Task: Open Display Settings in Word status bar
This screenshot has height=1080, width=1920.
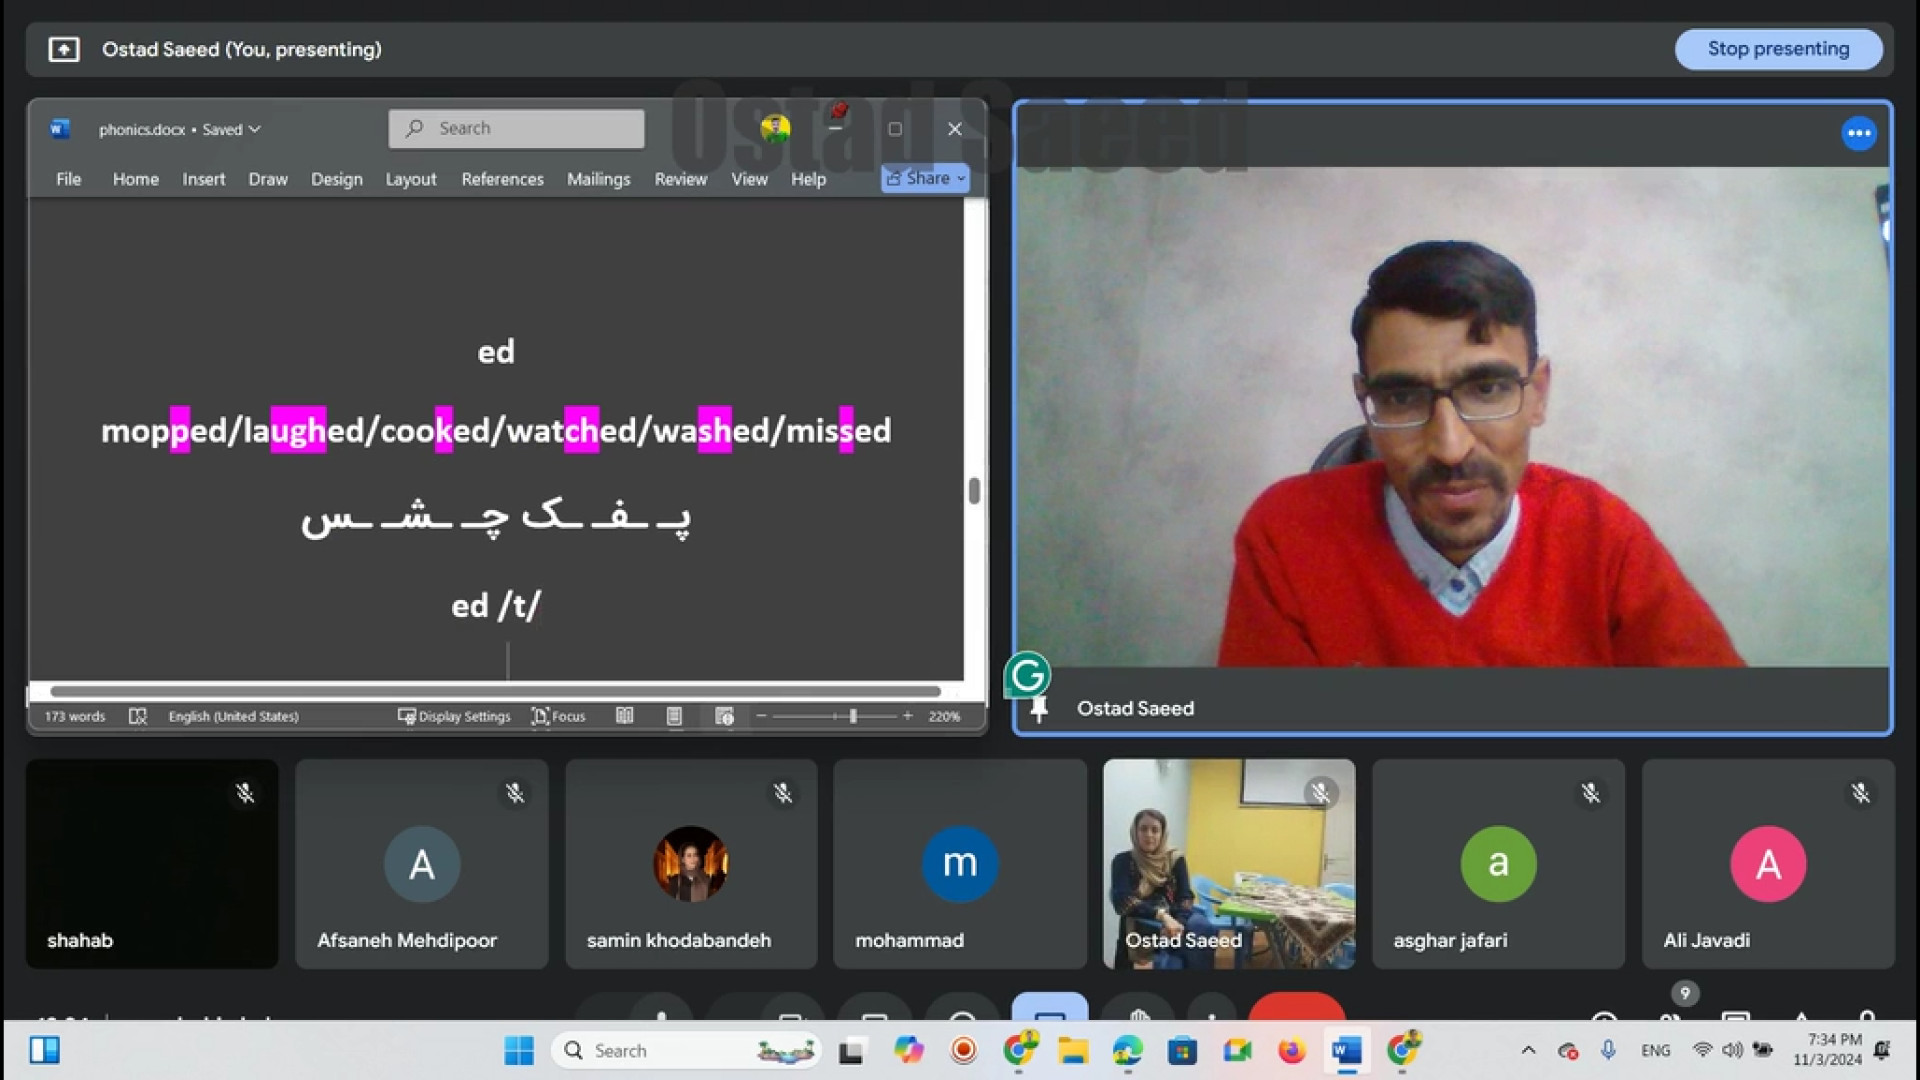Action: (x=455, y=716)
